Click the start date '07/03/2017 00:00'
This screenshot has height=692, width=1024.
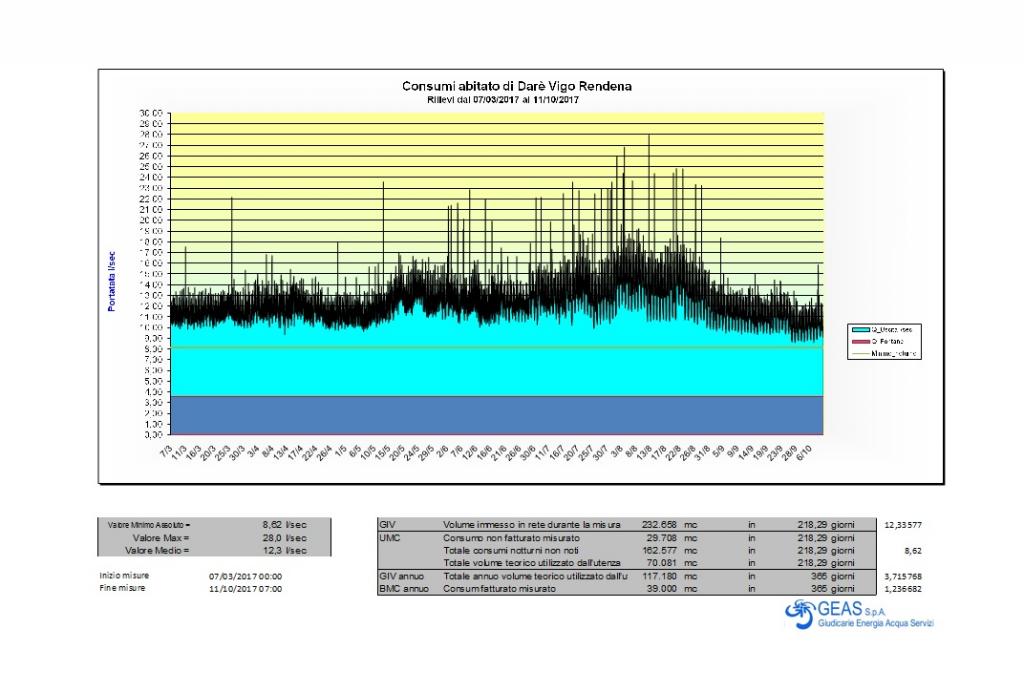click(x=246, y=576)
